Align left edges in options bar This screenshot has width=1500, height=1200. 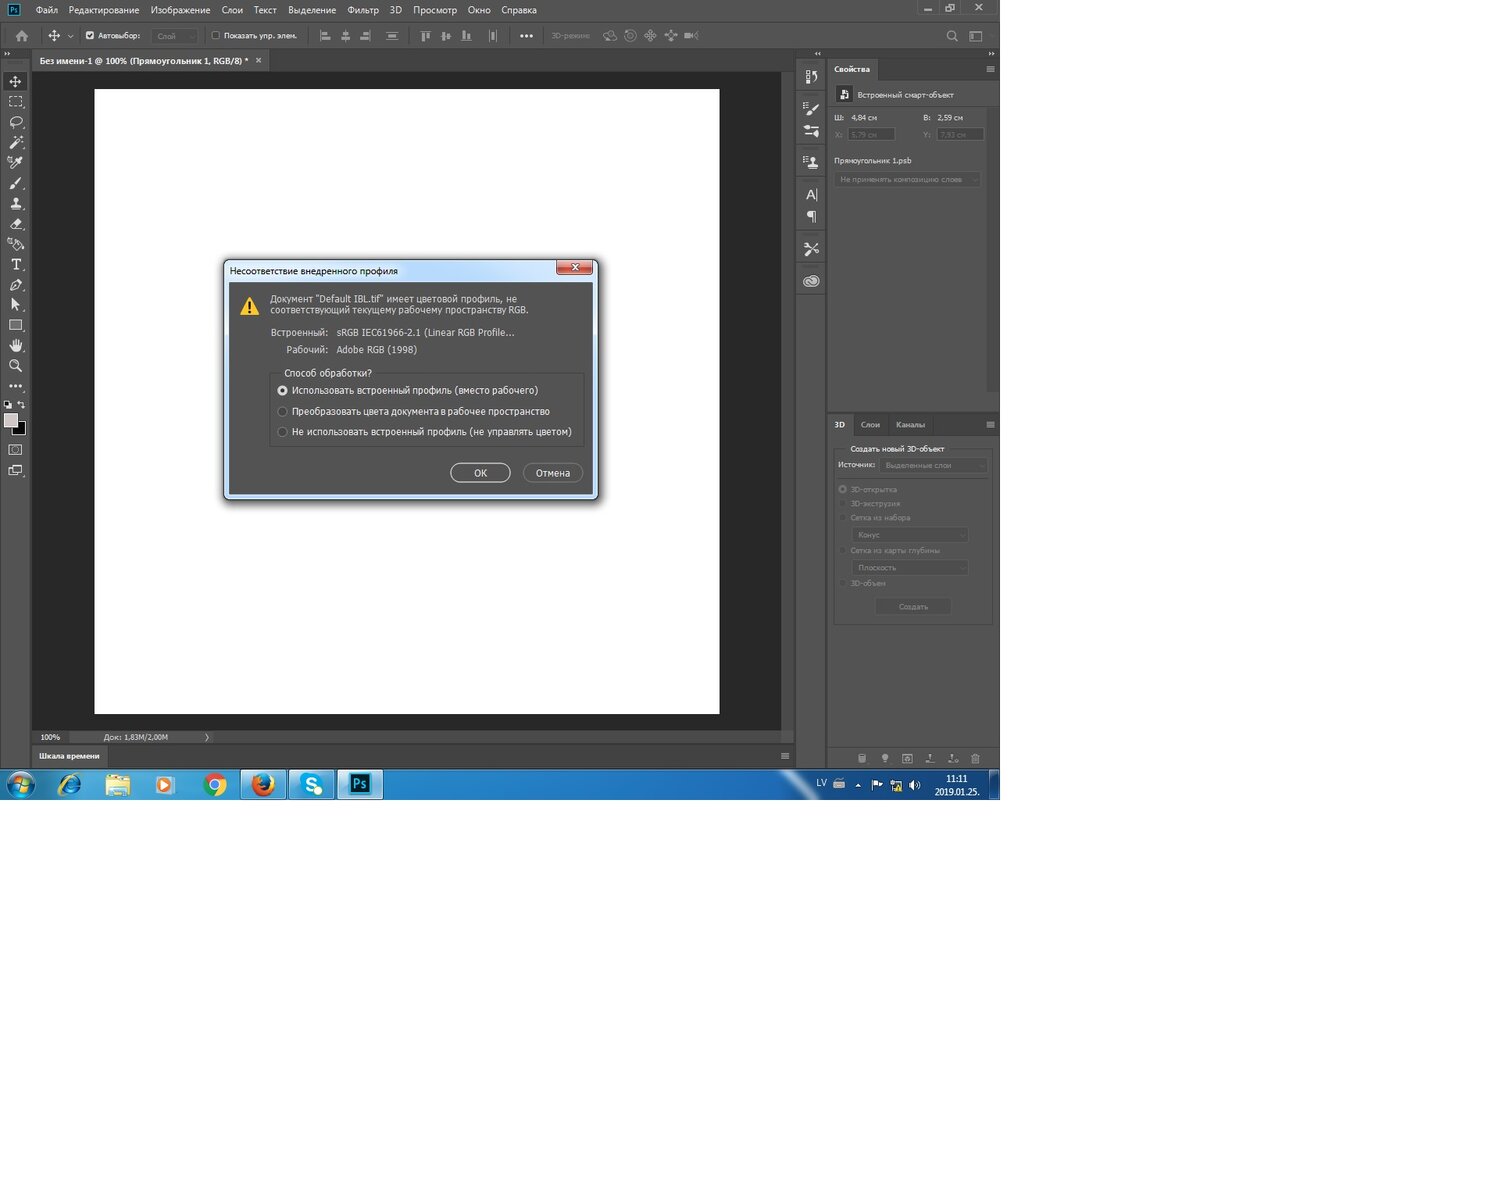click(x=325, y=36)
